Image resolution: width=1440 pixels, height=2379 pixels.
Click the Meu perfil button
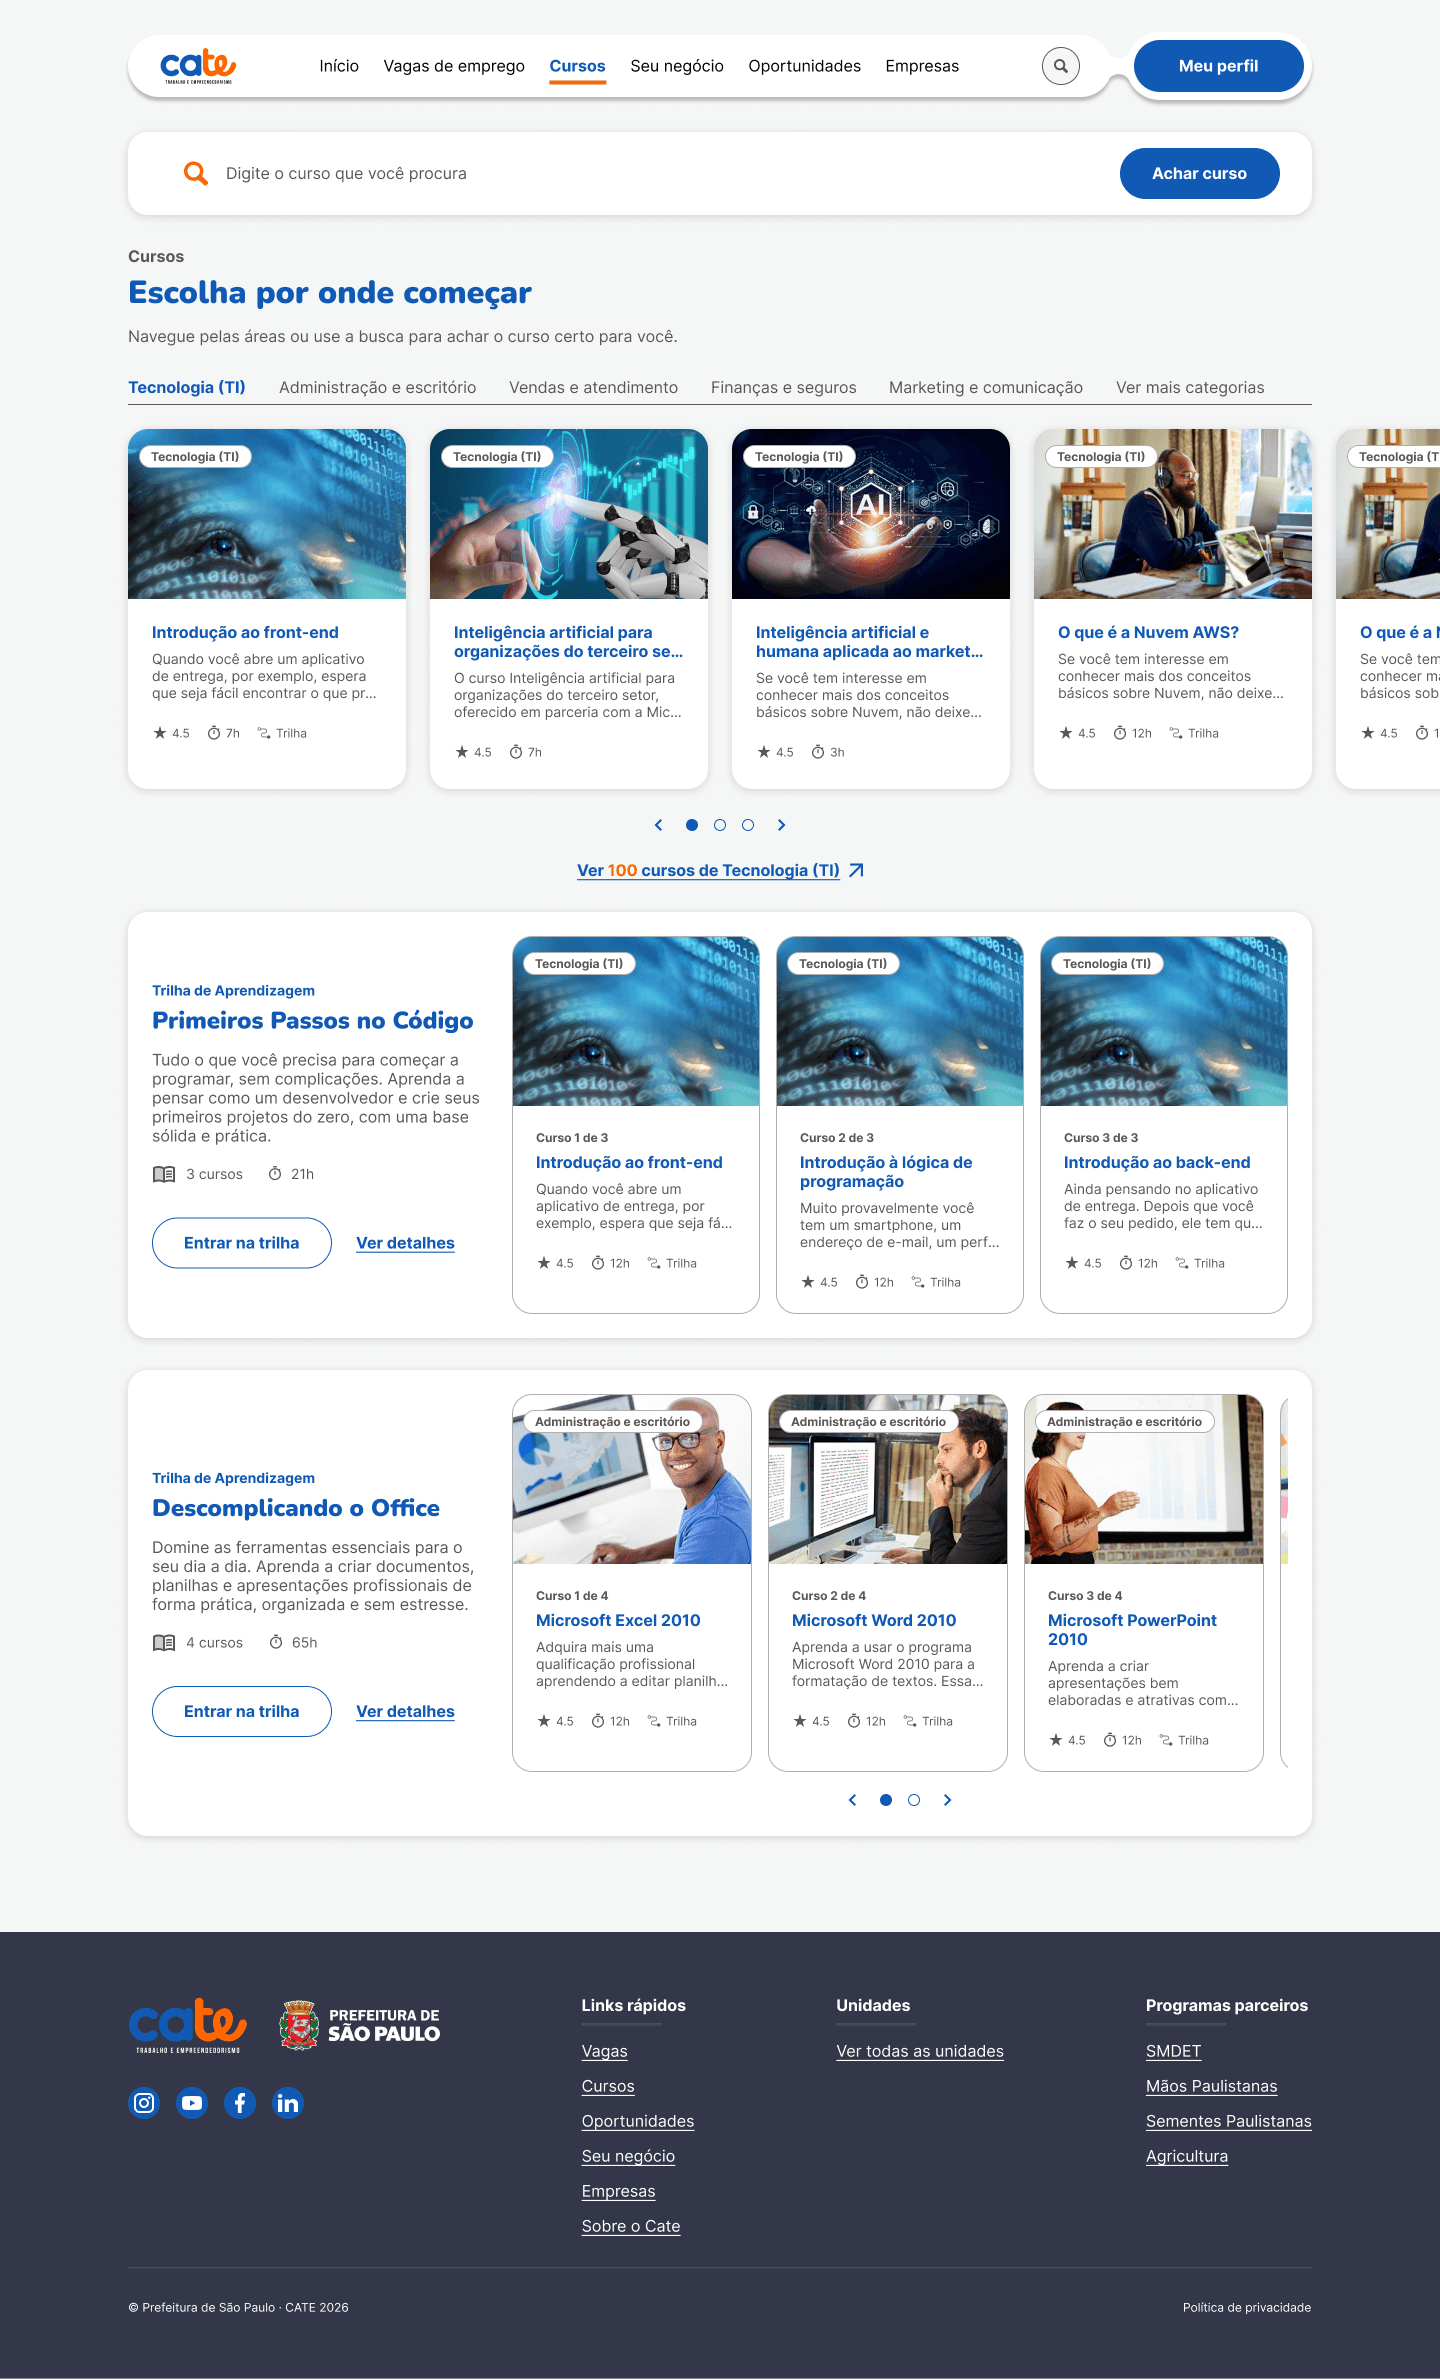click(1218, 66)
